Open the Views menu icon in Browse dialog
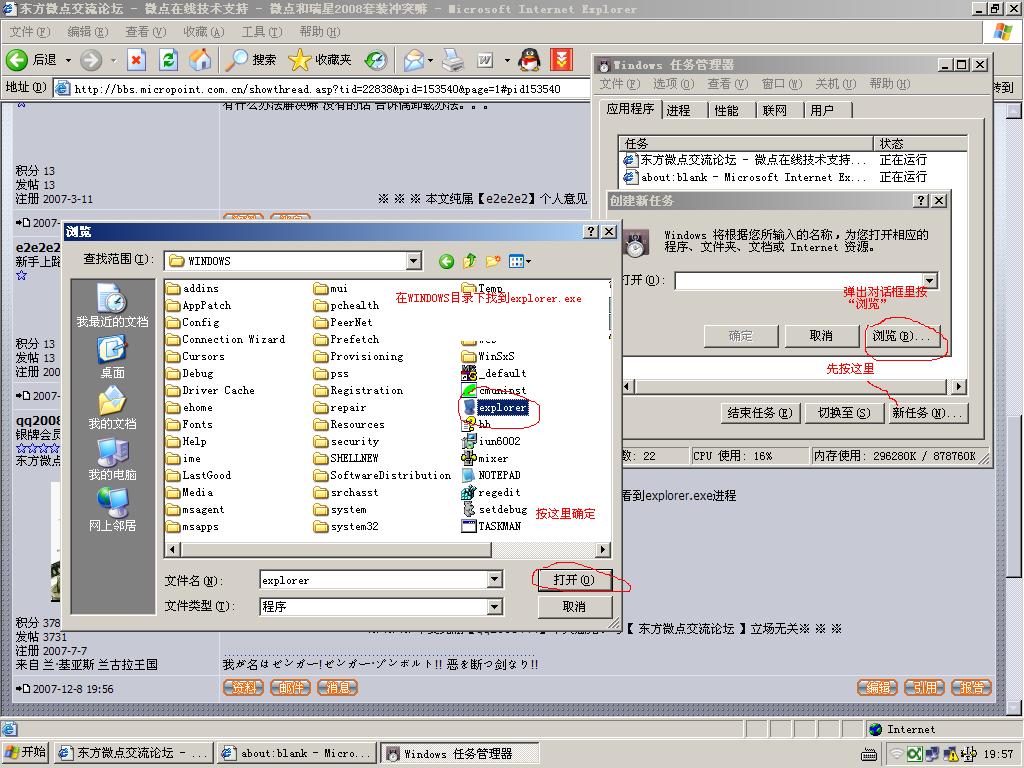 coord(520,261)
